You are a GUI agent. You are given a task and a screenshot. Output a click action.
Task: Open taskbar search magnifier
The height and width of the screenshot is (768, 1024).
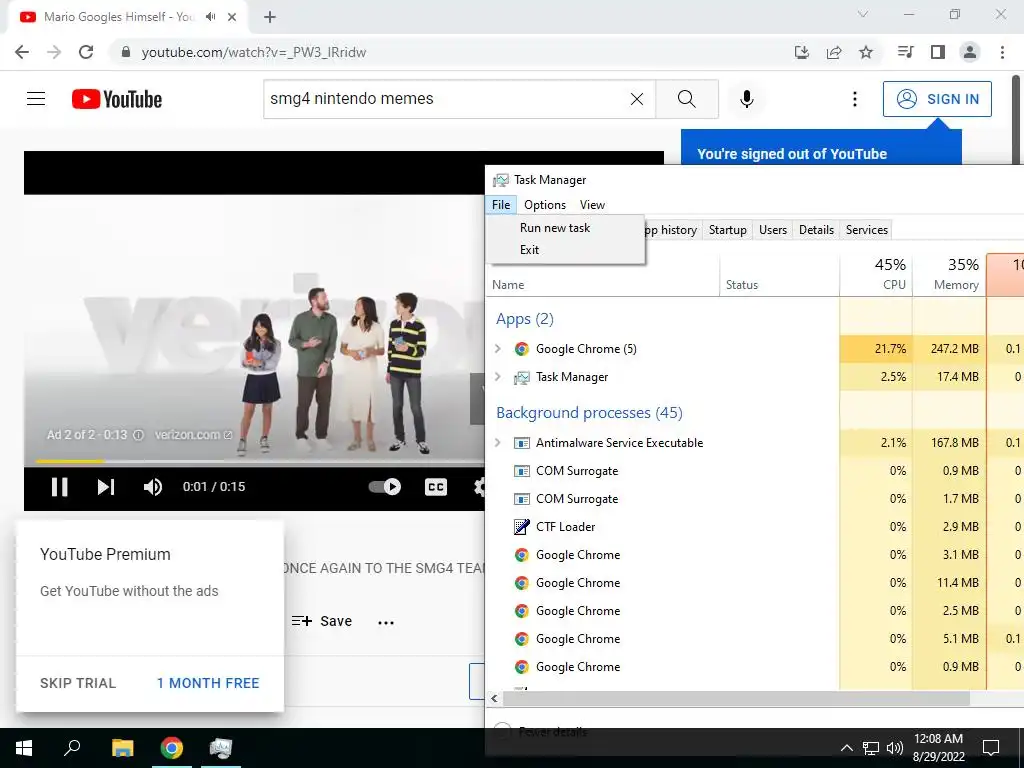(x=72, y=747)
